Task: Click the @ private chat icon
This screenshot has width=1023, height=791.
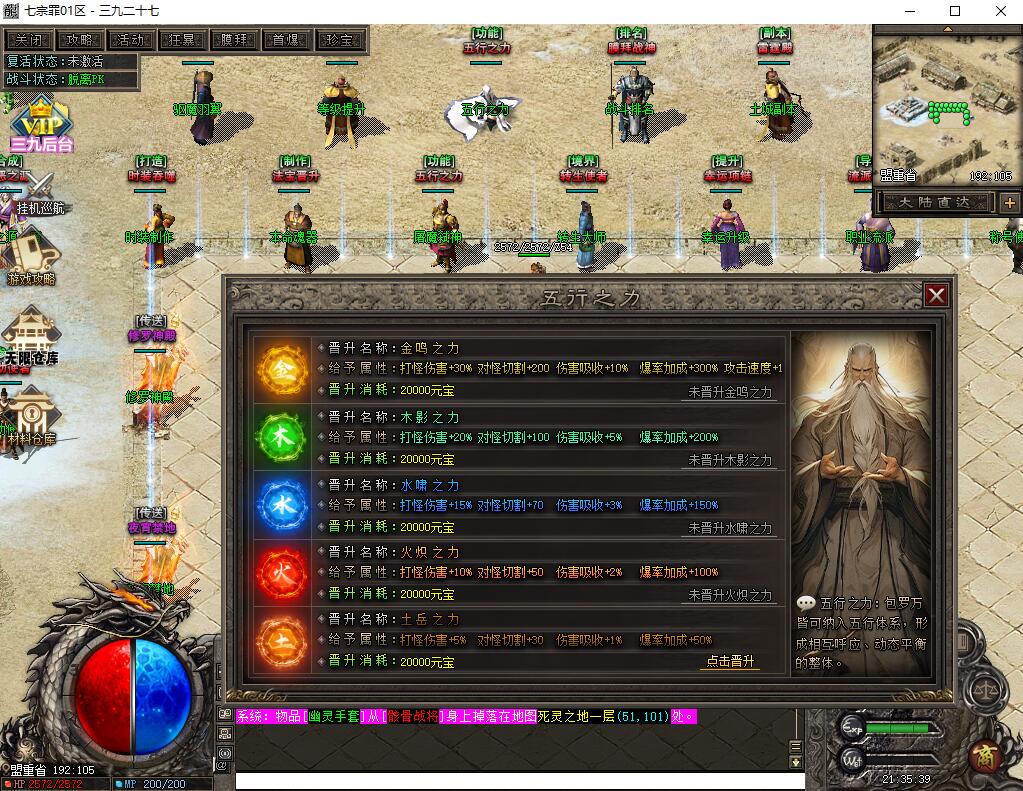Action: pyautogui.click(x=223, y=768)
